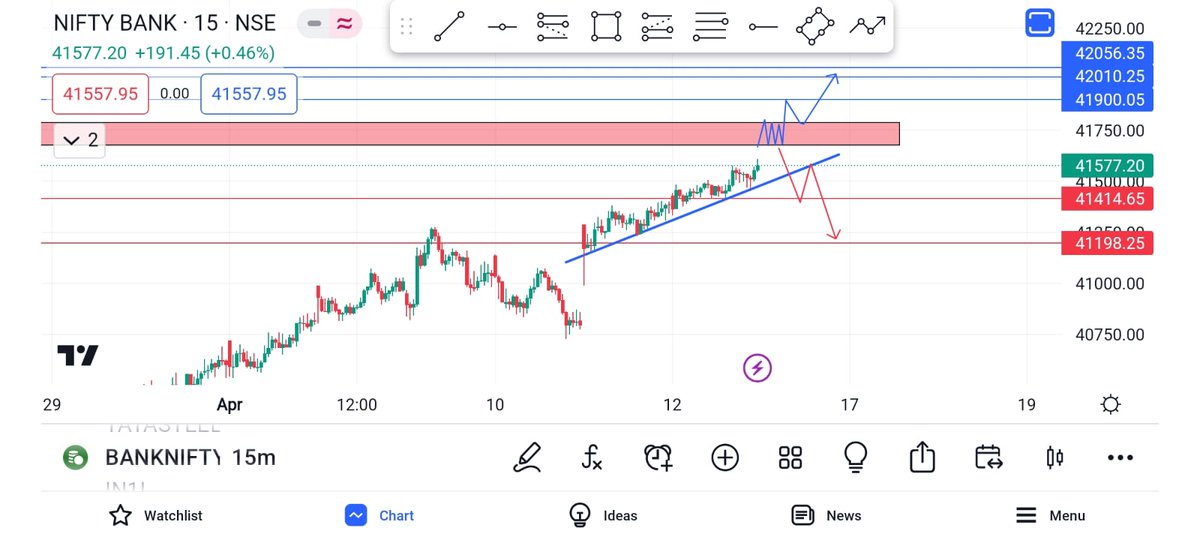Grab the drawing toolbar drag handle
The width and height of the screenshot is (1200, 540).
tap(406, 27)
